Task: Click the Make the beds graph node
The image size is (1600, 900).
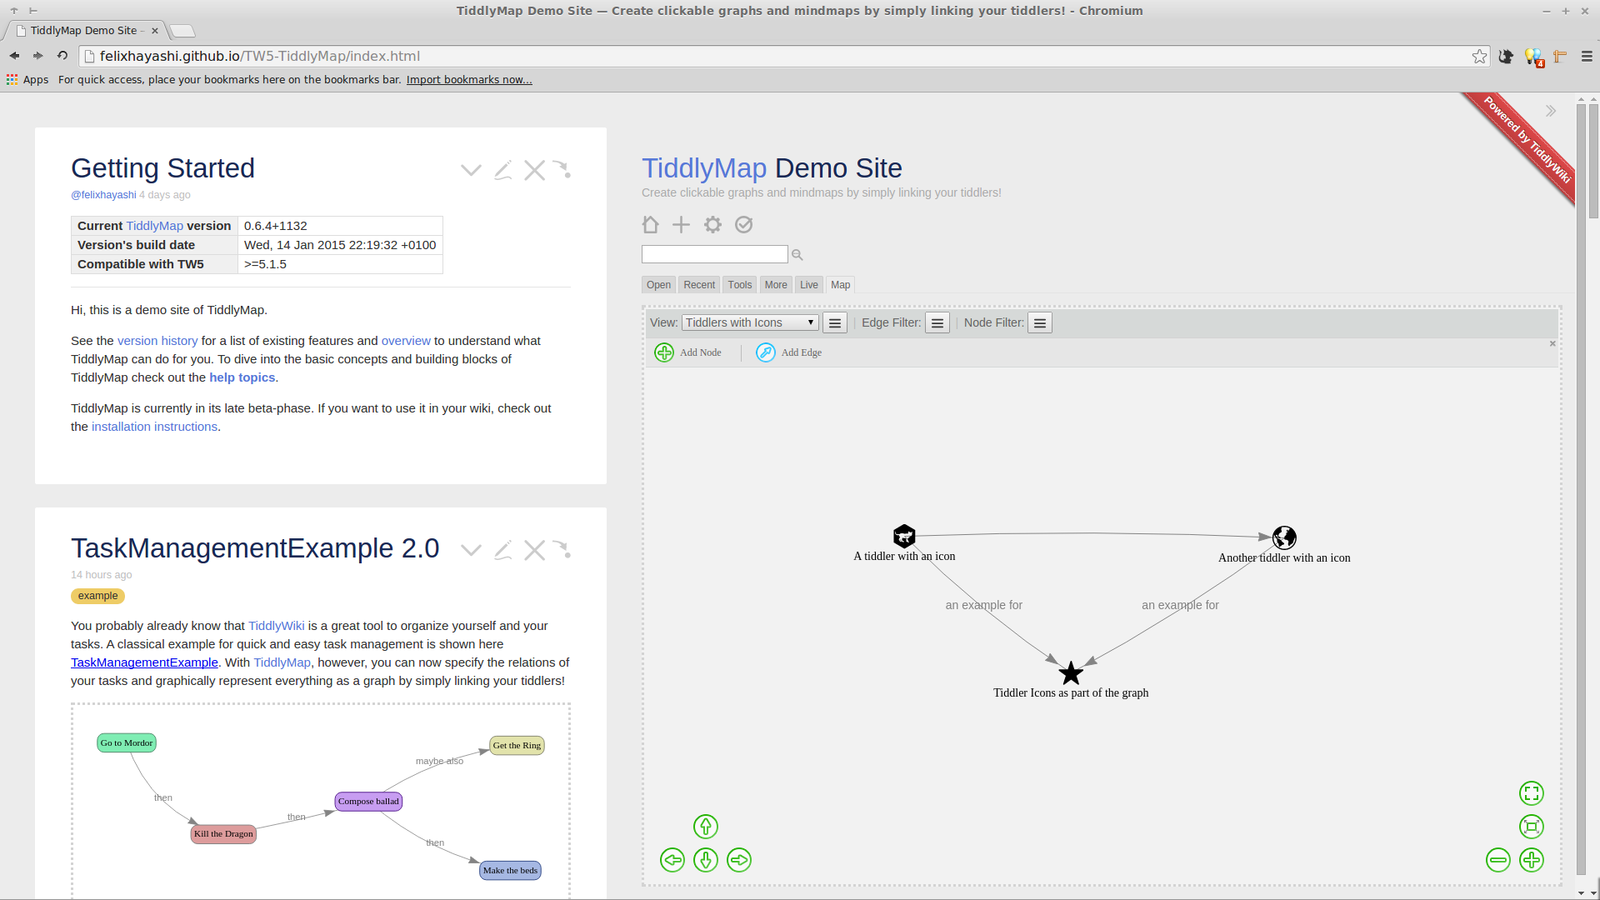Action: [510, 870]
